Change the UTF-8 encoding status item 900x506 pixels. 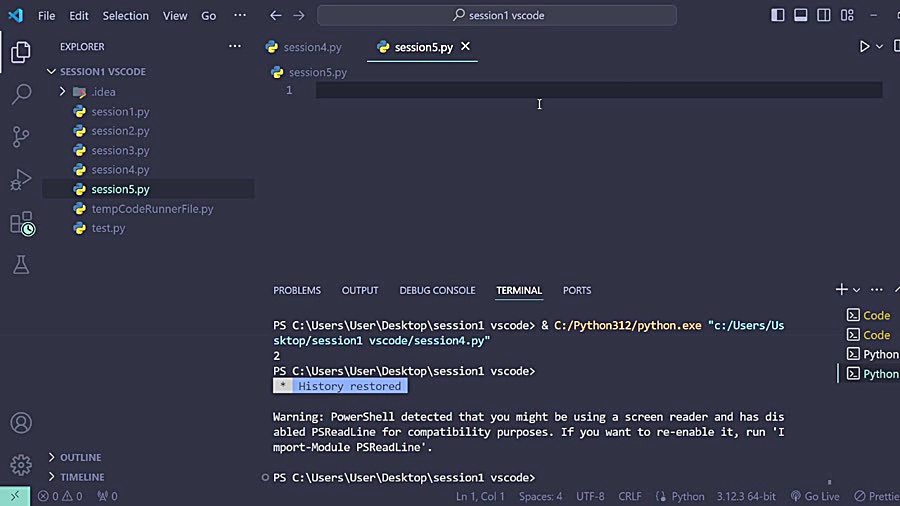tap(590, 496)
